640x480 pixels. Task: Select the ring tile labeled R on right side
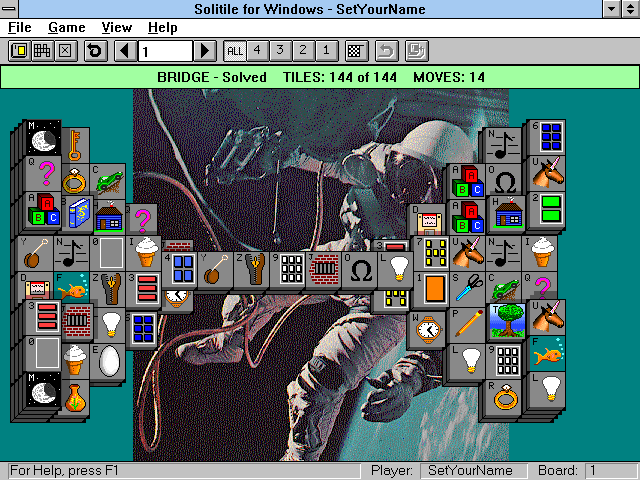click(504, 398)
